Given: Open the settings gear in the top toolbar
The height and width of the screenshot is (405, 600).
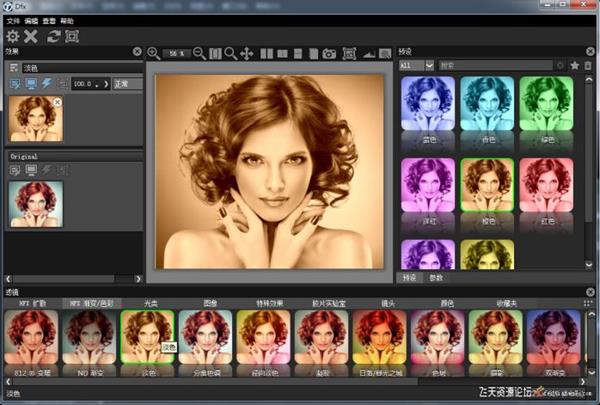Looking at the screenshot, I should coord(13,36).
